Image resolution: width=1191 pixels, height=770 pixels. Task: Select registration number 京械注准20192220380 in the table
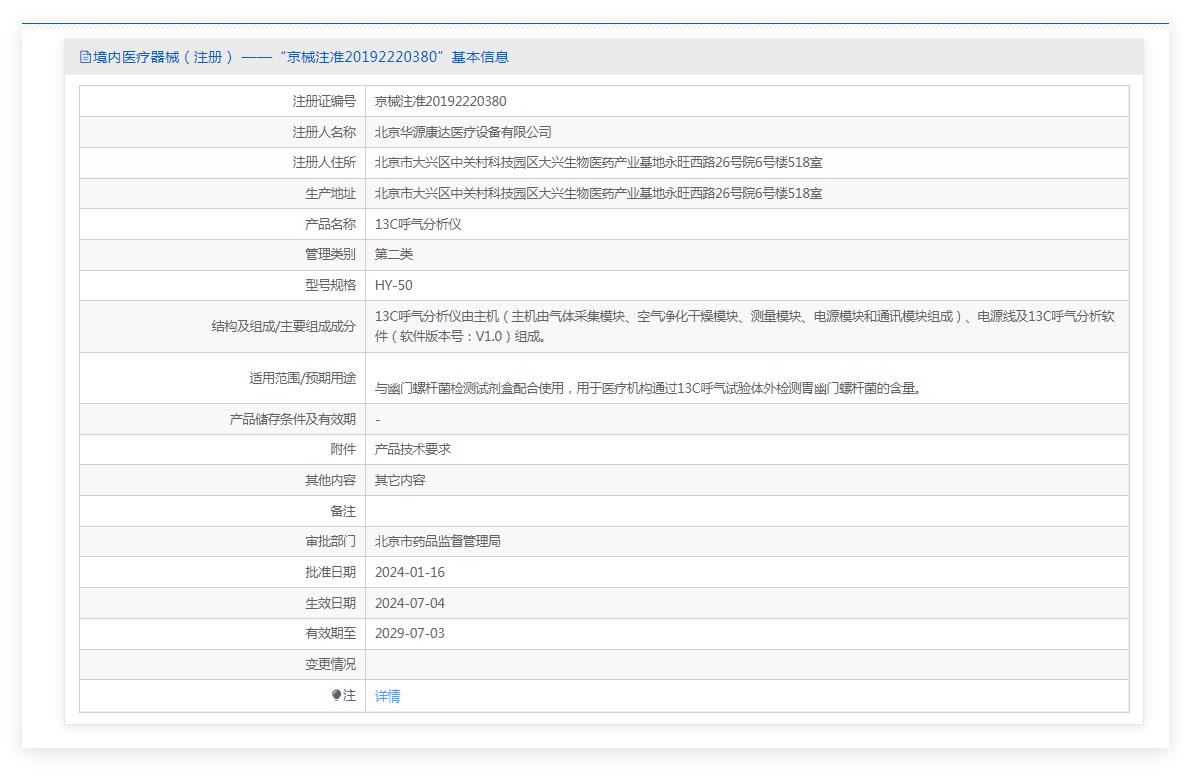pyautogui.click(x=440, y=101)
